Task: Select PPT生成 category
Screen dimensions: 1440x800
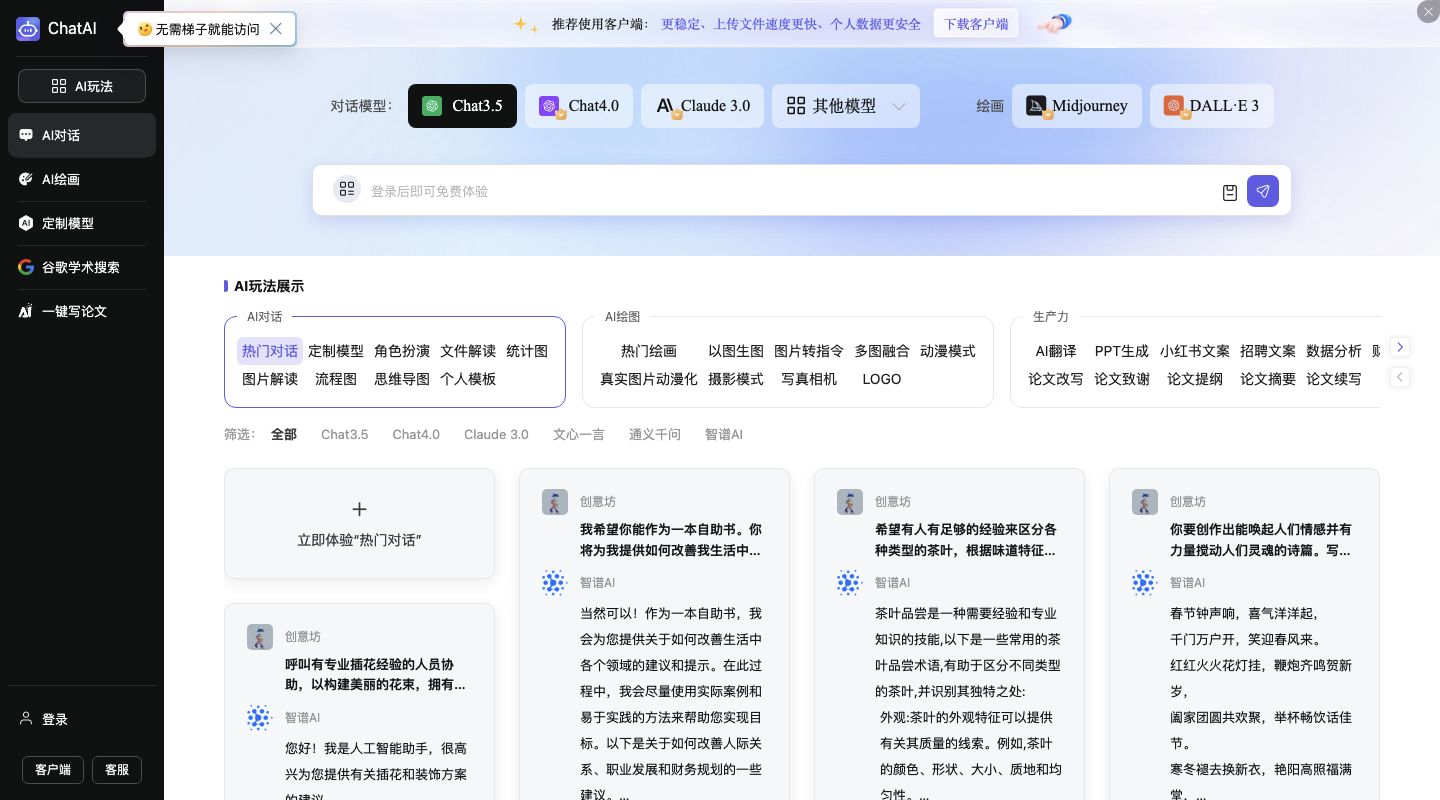Action: pos(1122,351)
